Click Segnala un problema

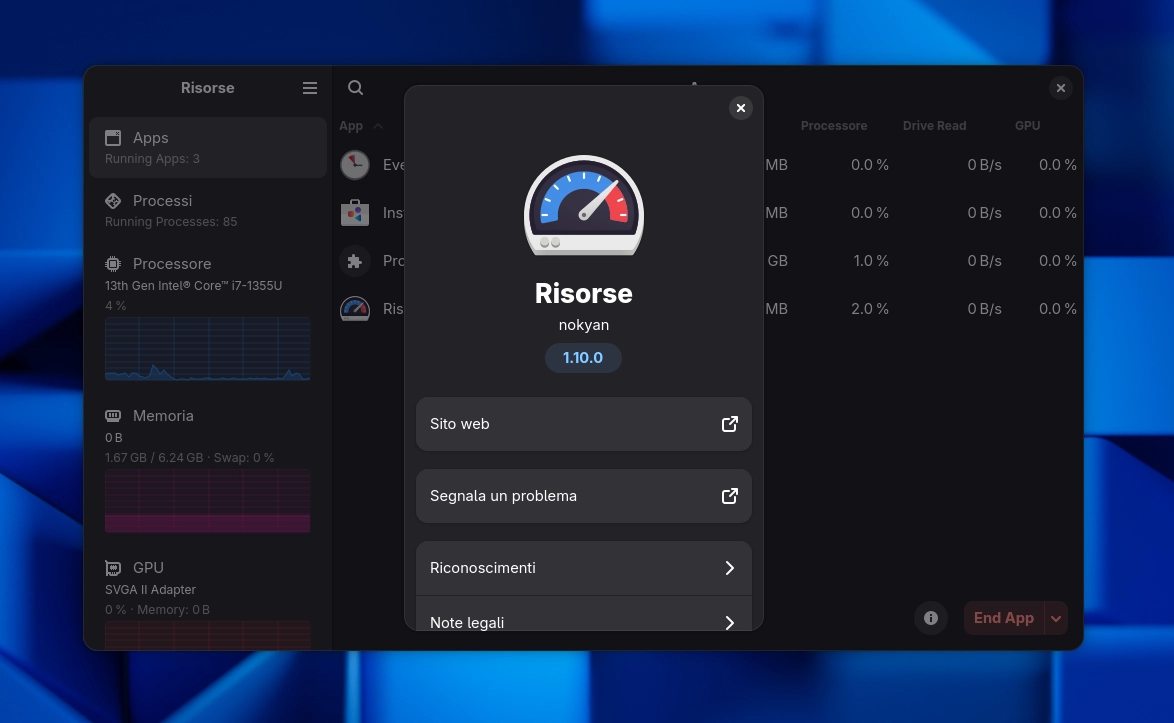(583, 495)
